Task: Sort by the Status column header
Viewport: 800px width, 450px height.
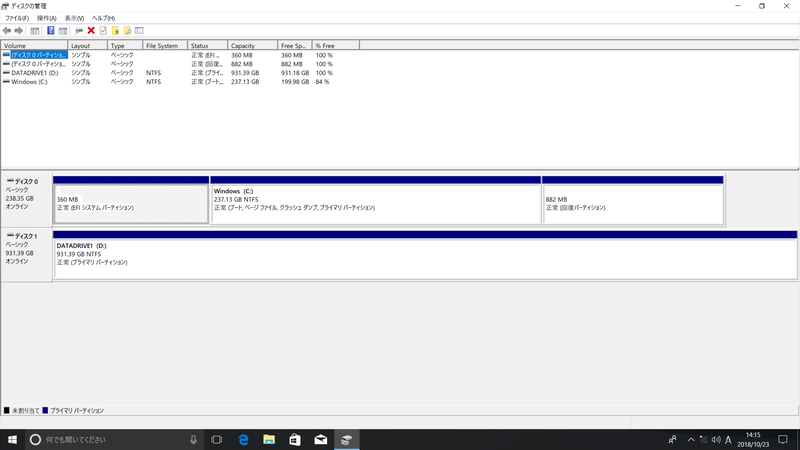Action: (x=208, y=45)
